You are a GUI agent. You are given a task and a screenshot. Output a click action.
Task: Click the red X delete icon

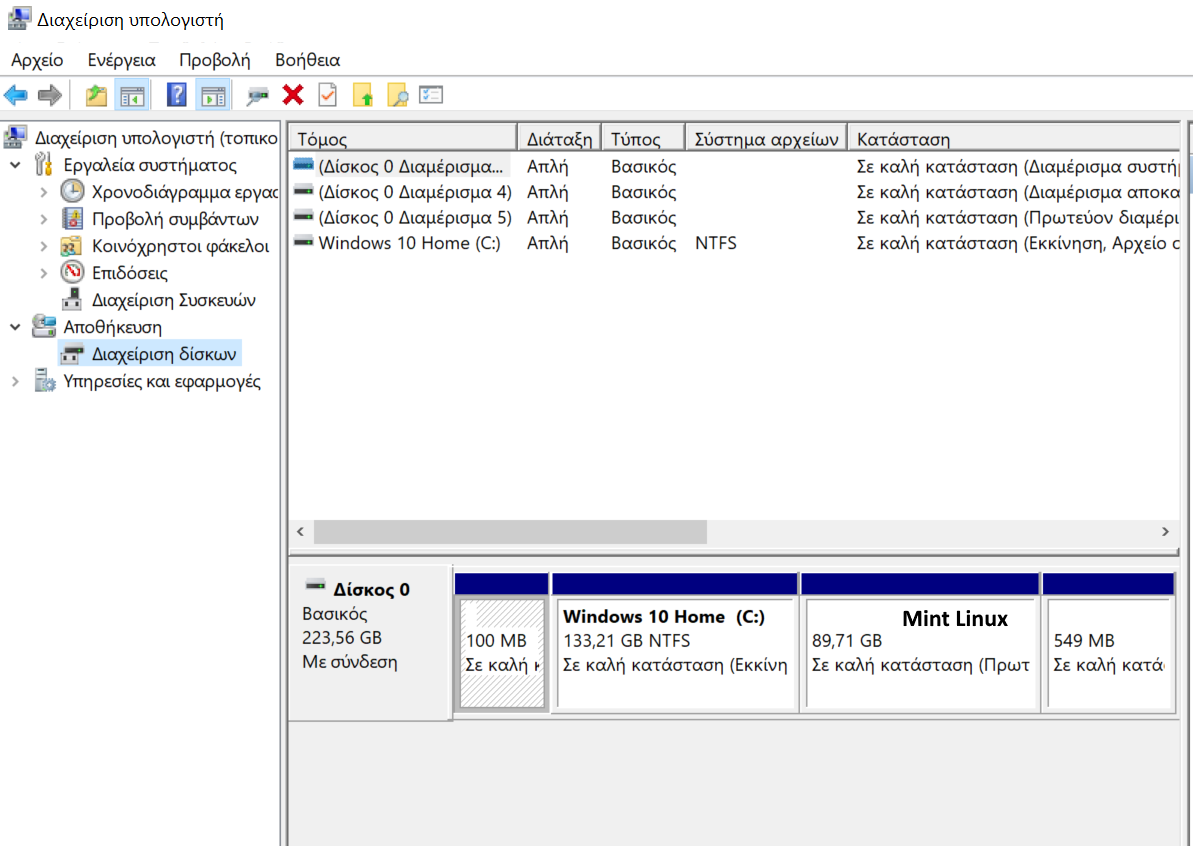tap(293, 95)
